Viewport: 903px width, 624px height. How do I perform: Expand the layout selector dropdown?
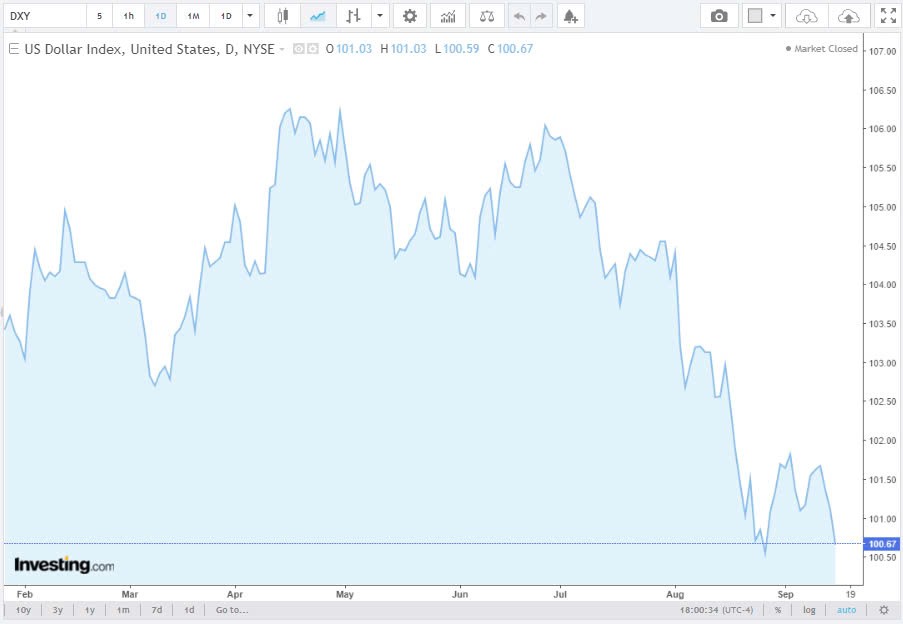point(773,16)
